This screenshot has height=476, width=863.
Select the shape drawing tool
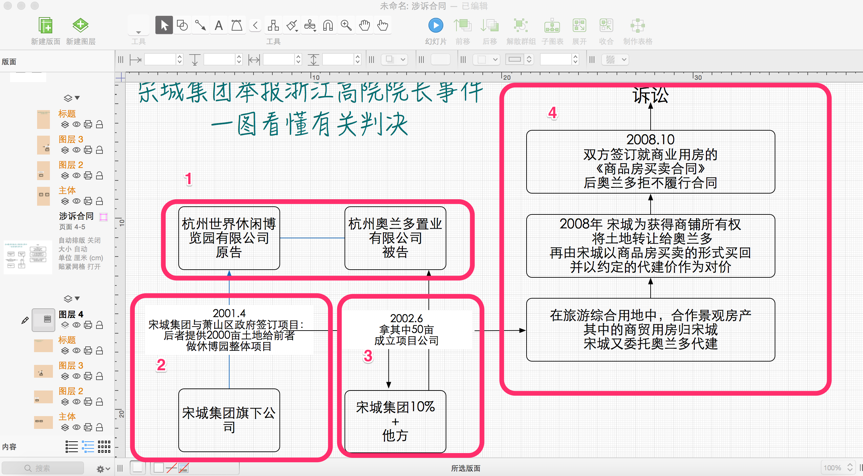click(x=182, y=25)
